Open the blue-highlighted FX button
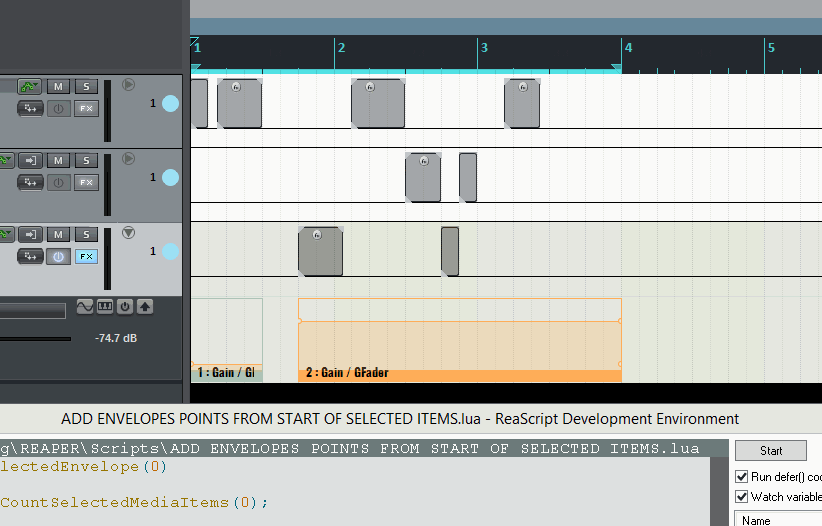Image resolution: width=822 pixels, height=526 pixels. pyautogui.click(x=86, y=256)
